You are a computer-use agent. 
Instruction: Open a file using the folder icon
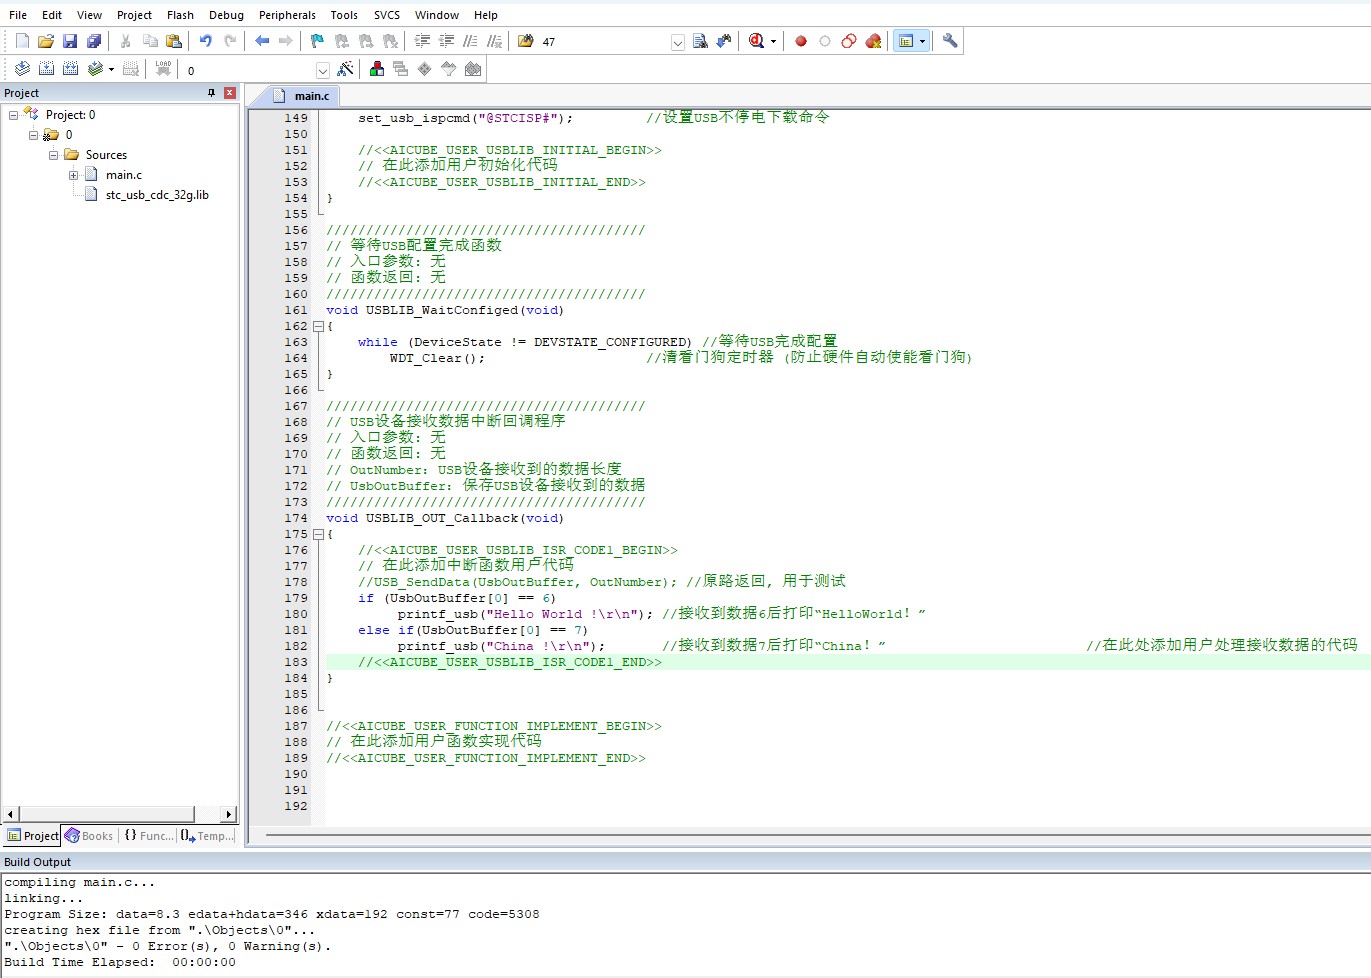pos(46,41)
